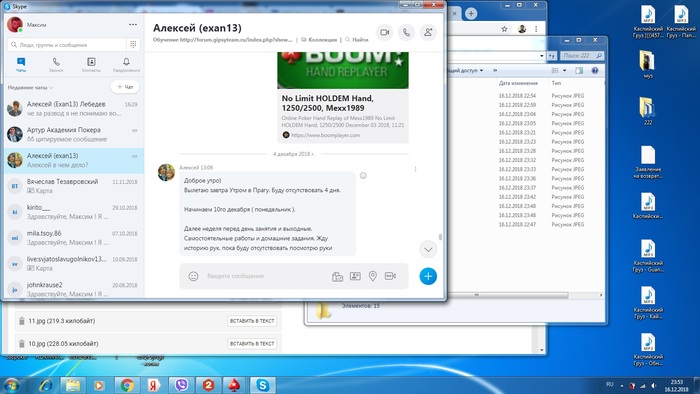
Task: Open the emoji picker
Action: click(193, 276)
